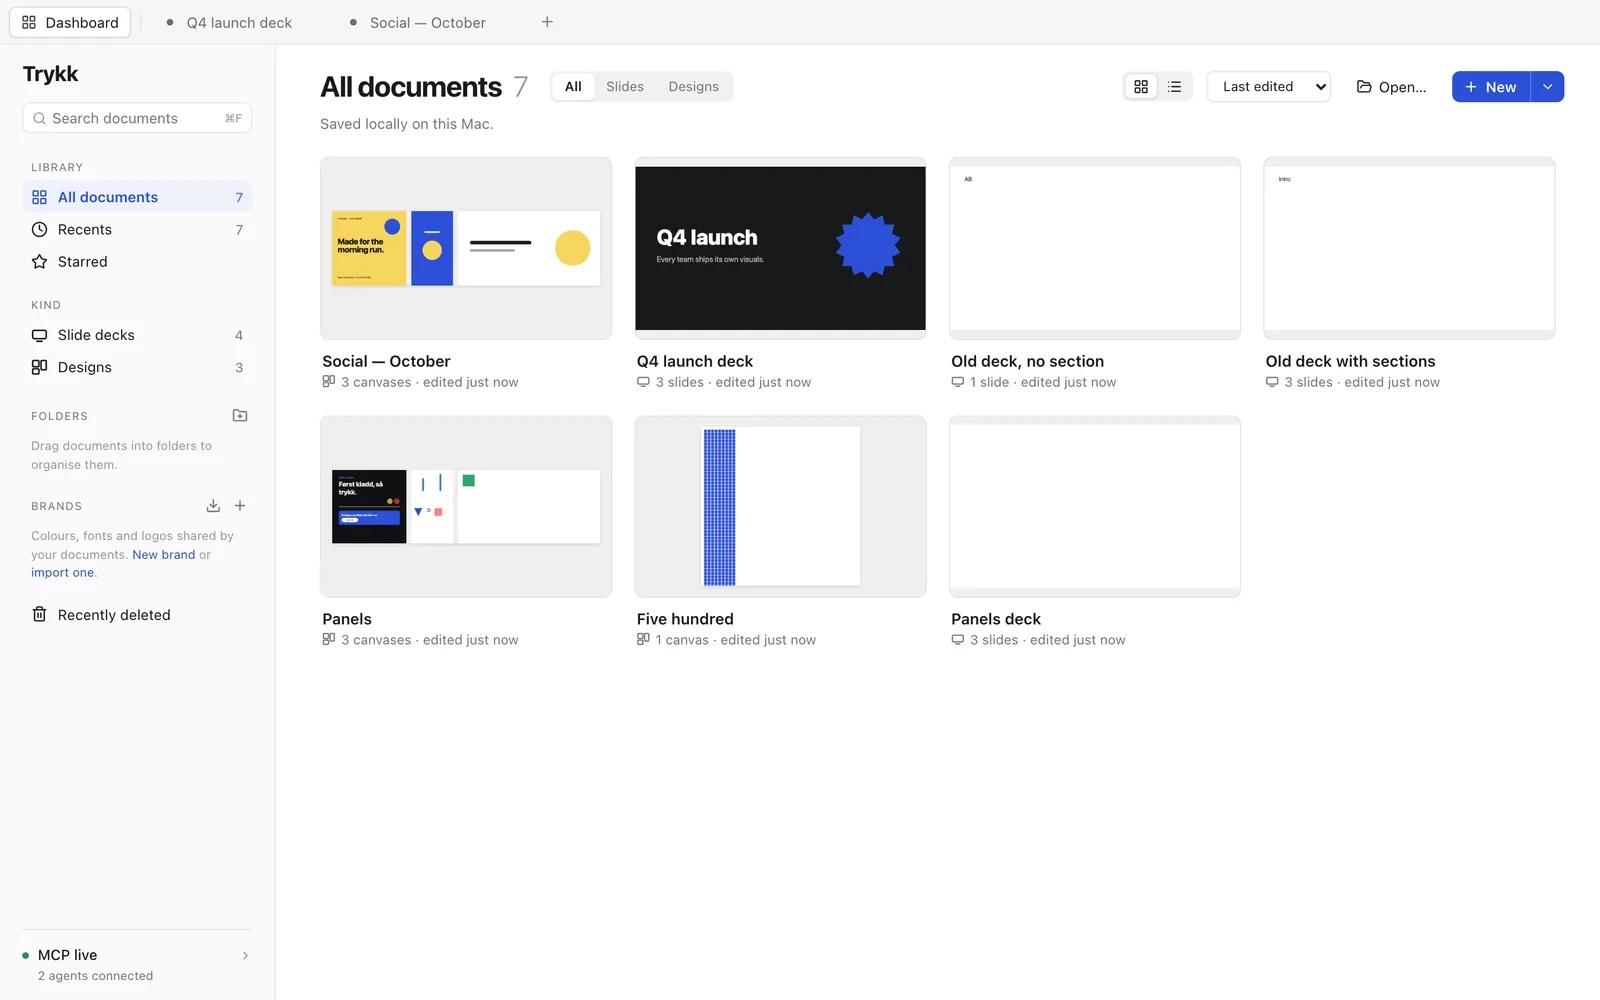Click the New document button
The image size is (1600, 1000).
pyautogui.click(x=1491, y=87)
